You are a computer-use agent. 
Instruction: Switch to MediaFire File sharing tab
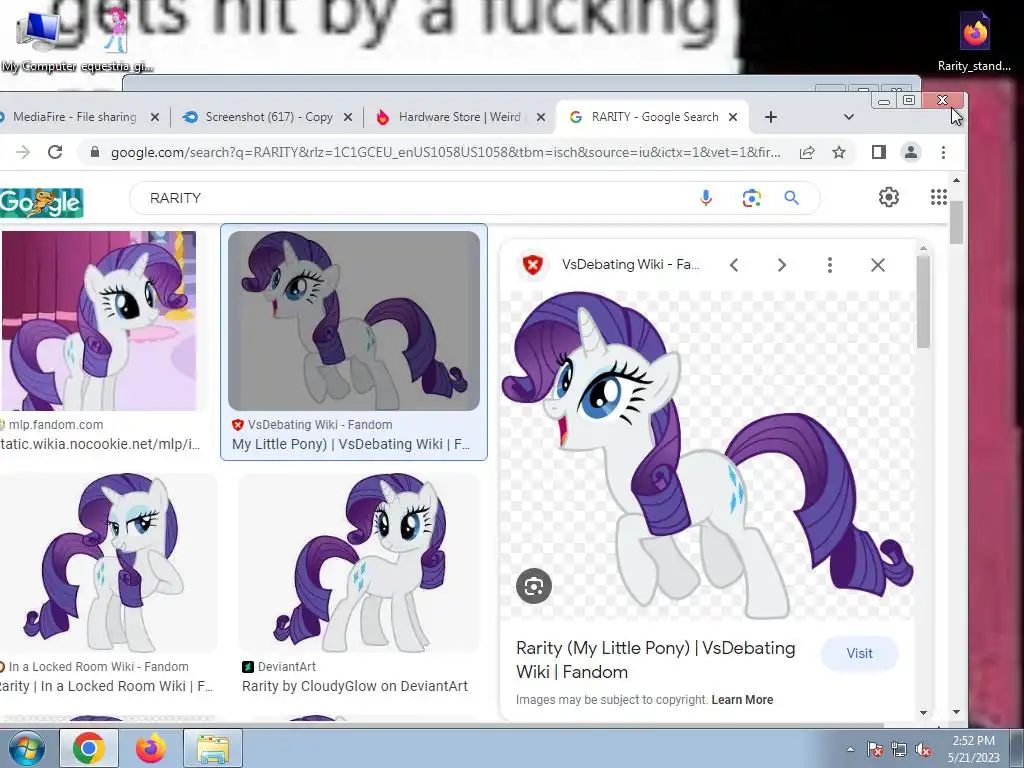pos(74,117)
